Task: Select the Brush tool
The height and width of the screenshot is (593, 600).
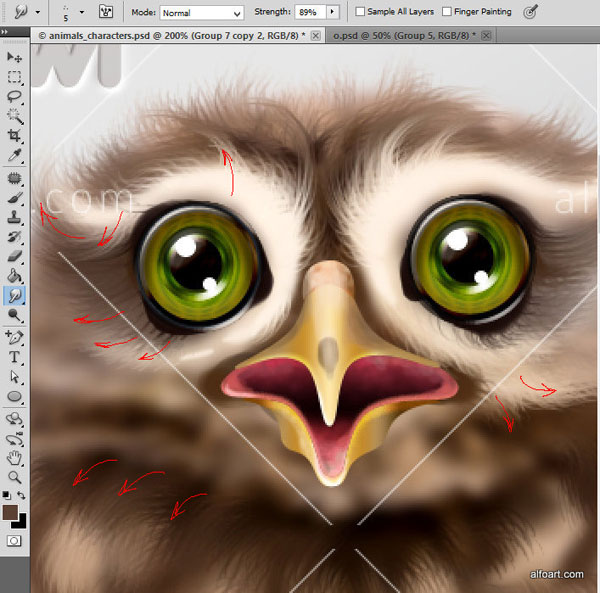Action: (x=15, y=198)
